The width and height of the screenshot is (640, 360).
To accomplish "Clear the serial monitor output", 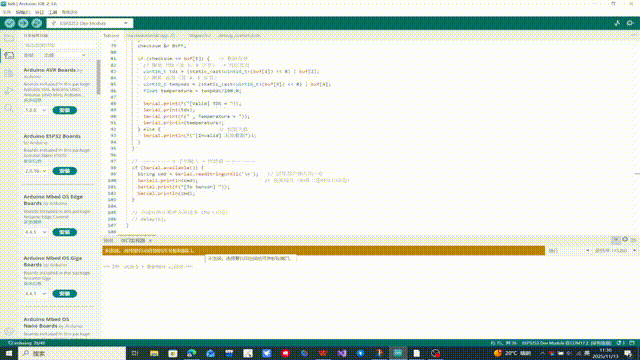I will tap(633, 240).
